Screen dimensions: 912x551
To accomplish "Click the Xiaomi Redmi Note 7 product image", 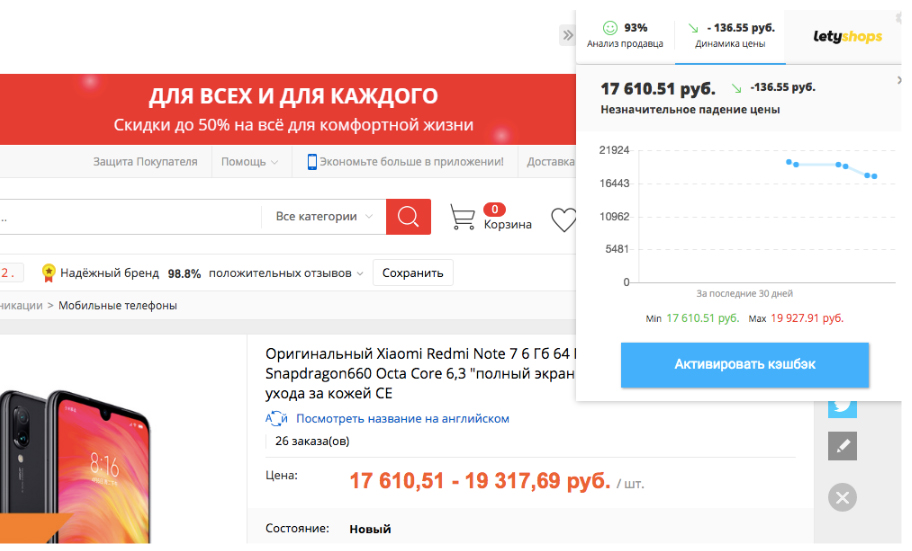I will 74,465.
